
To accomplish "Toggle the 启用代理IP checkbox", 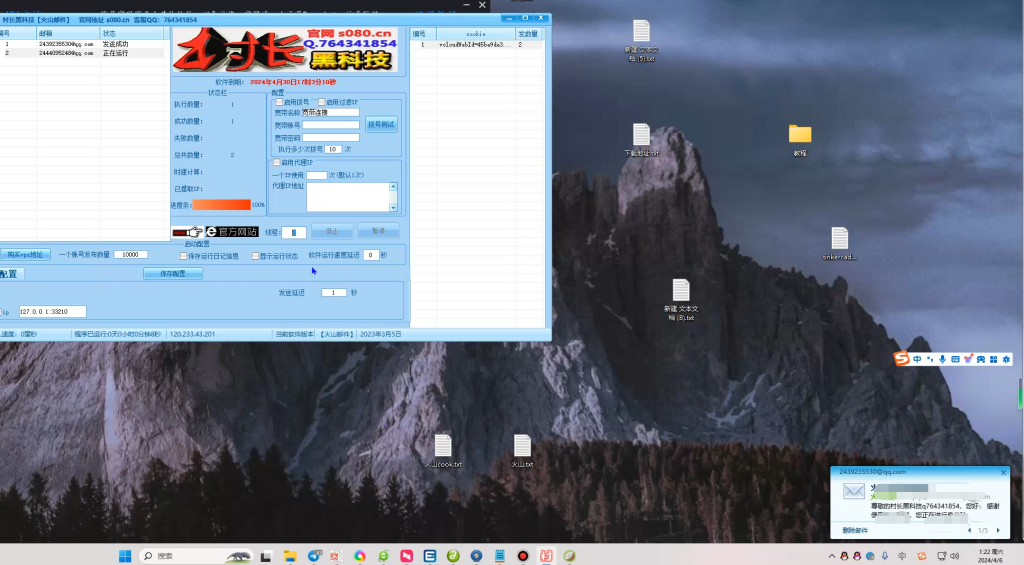I will point(277,162).
